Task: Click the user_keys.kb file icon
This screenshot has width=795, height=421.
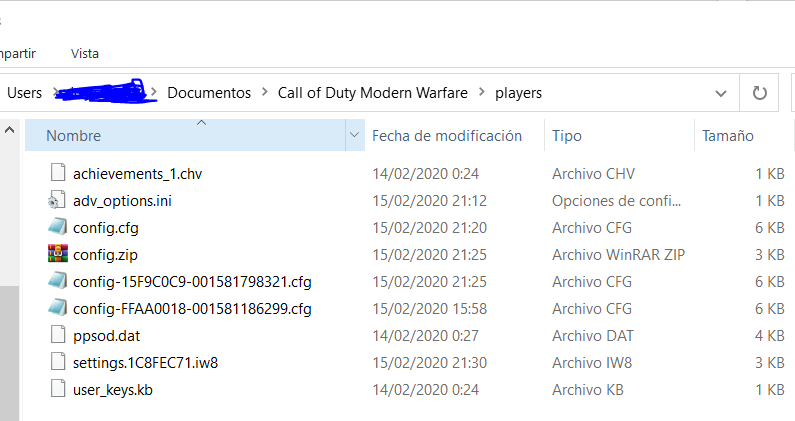Action: click(x=58, y=389)
